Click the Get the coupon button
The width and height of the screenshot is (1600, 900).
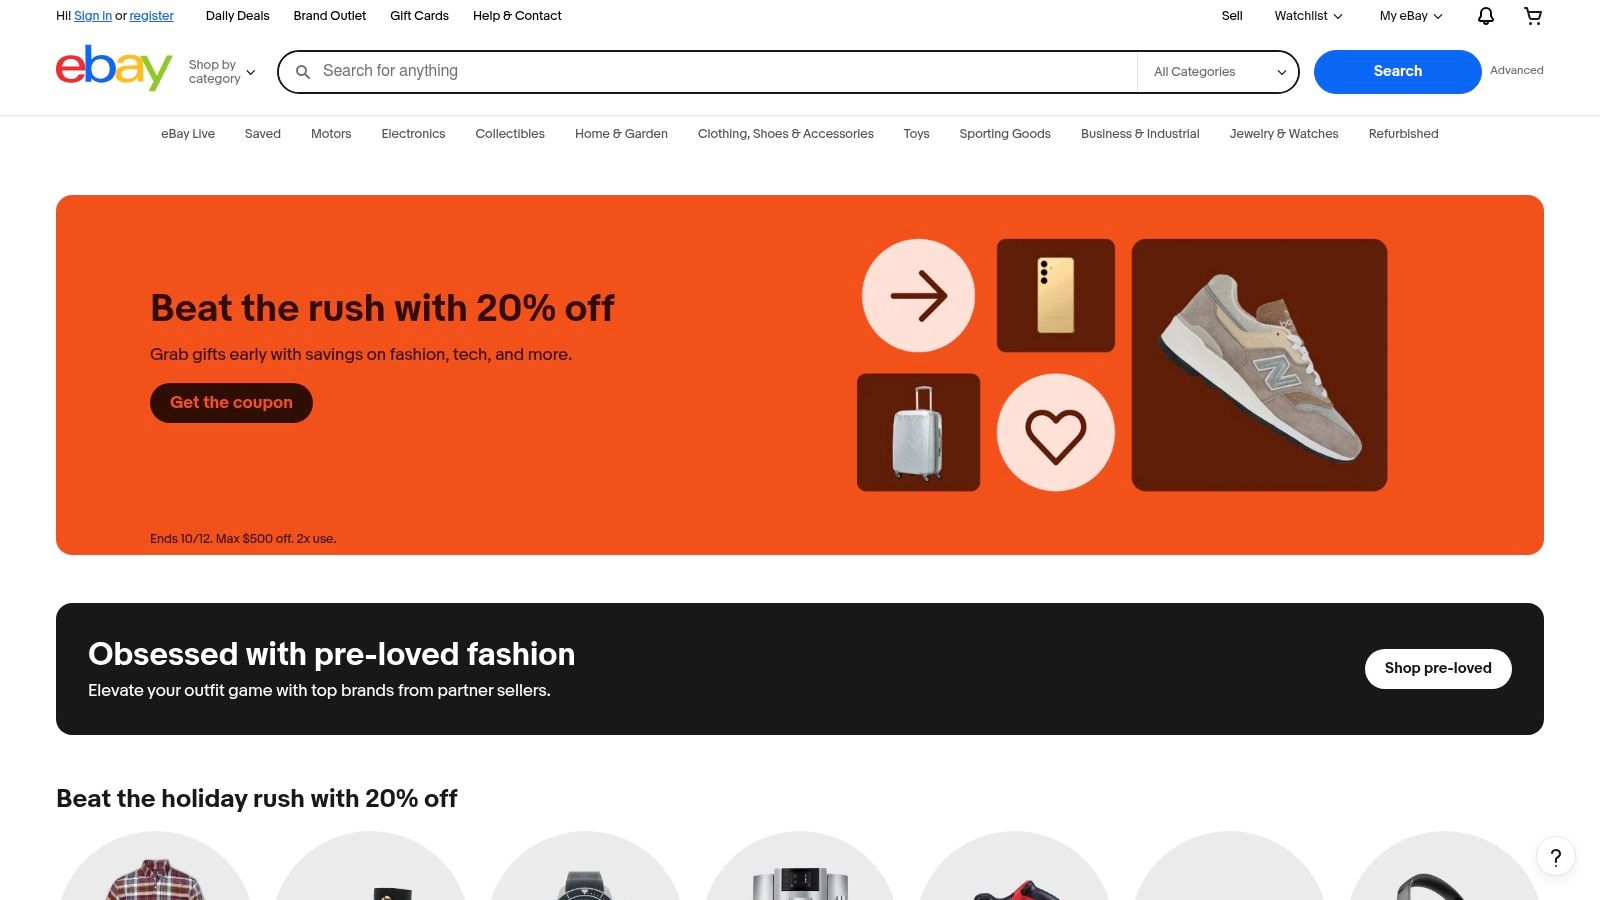pyautogui.click(x=231, y=403)
